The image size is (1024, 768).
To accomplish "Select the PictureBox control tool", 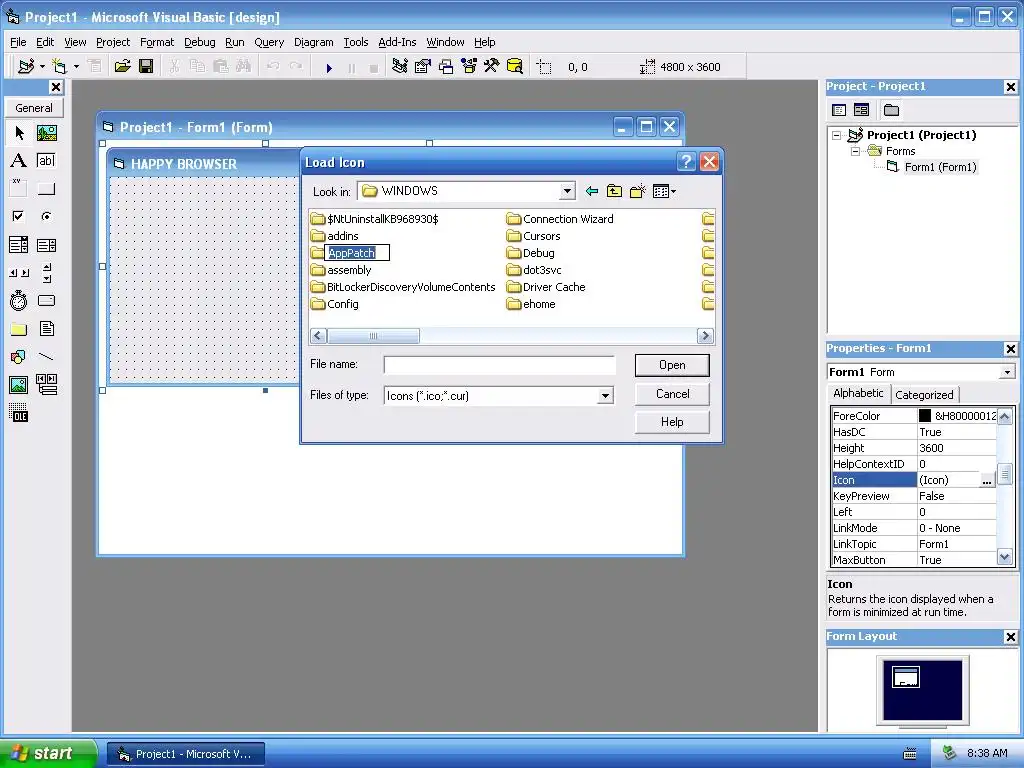I will click(46, 133).
